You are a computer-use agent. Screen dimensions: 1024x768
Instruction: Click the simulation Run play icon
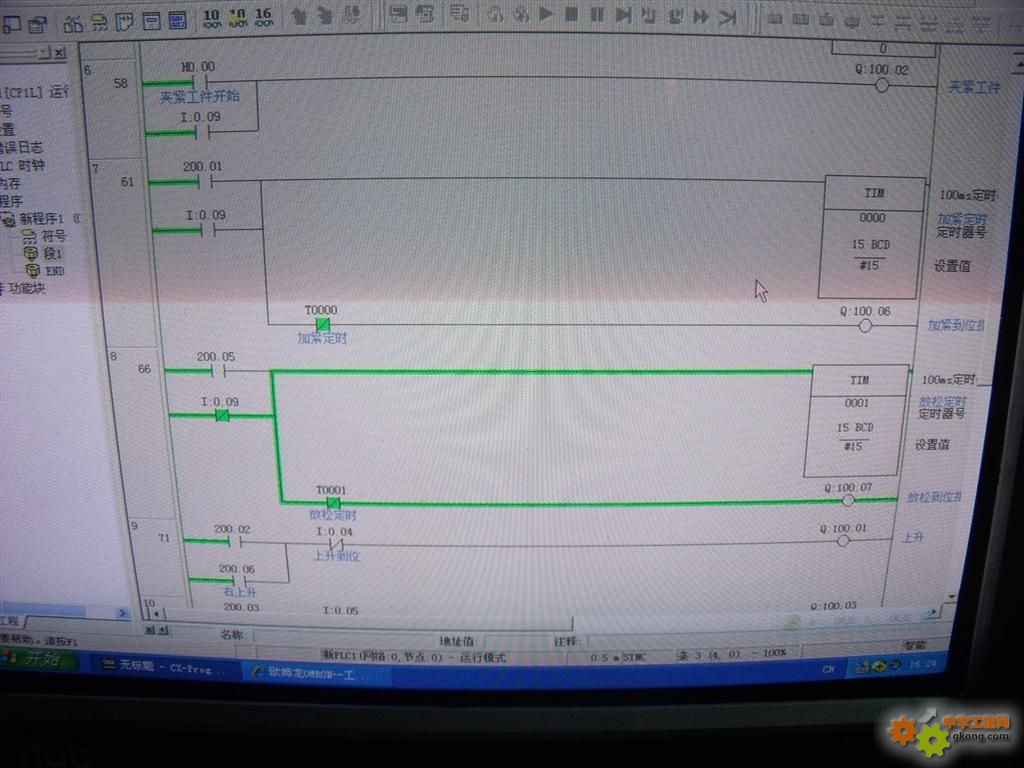[546, 14]
